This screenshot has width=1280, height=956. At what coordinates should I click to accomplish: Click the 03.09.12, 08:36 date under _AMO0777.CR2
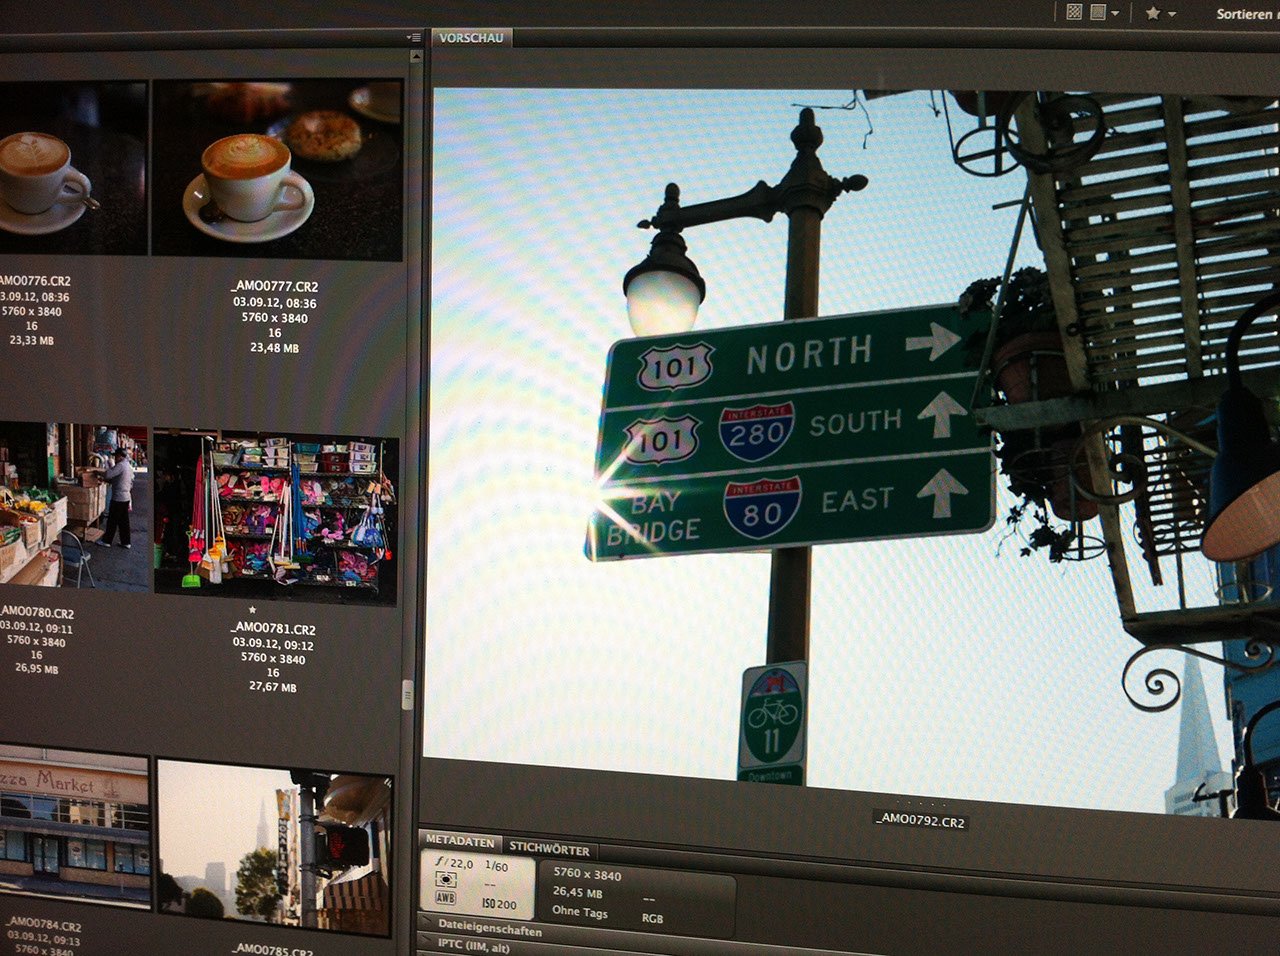pyautogui.click(x=275, y=302)
